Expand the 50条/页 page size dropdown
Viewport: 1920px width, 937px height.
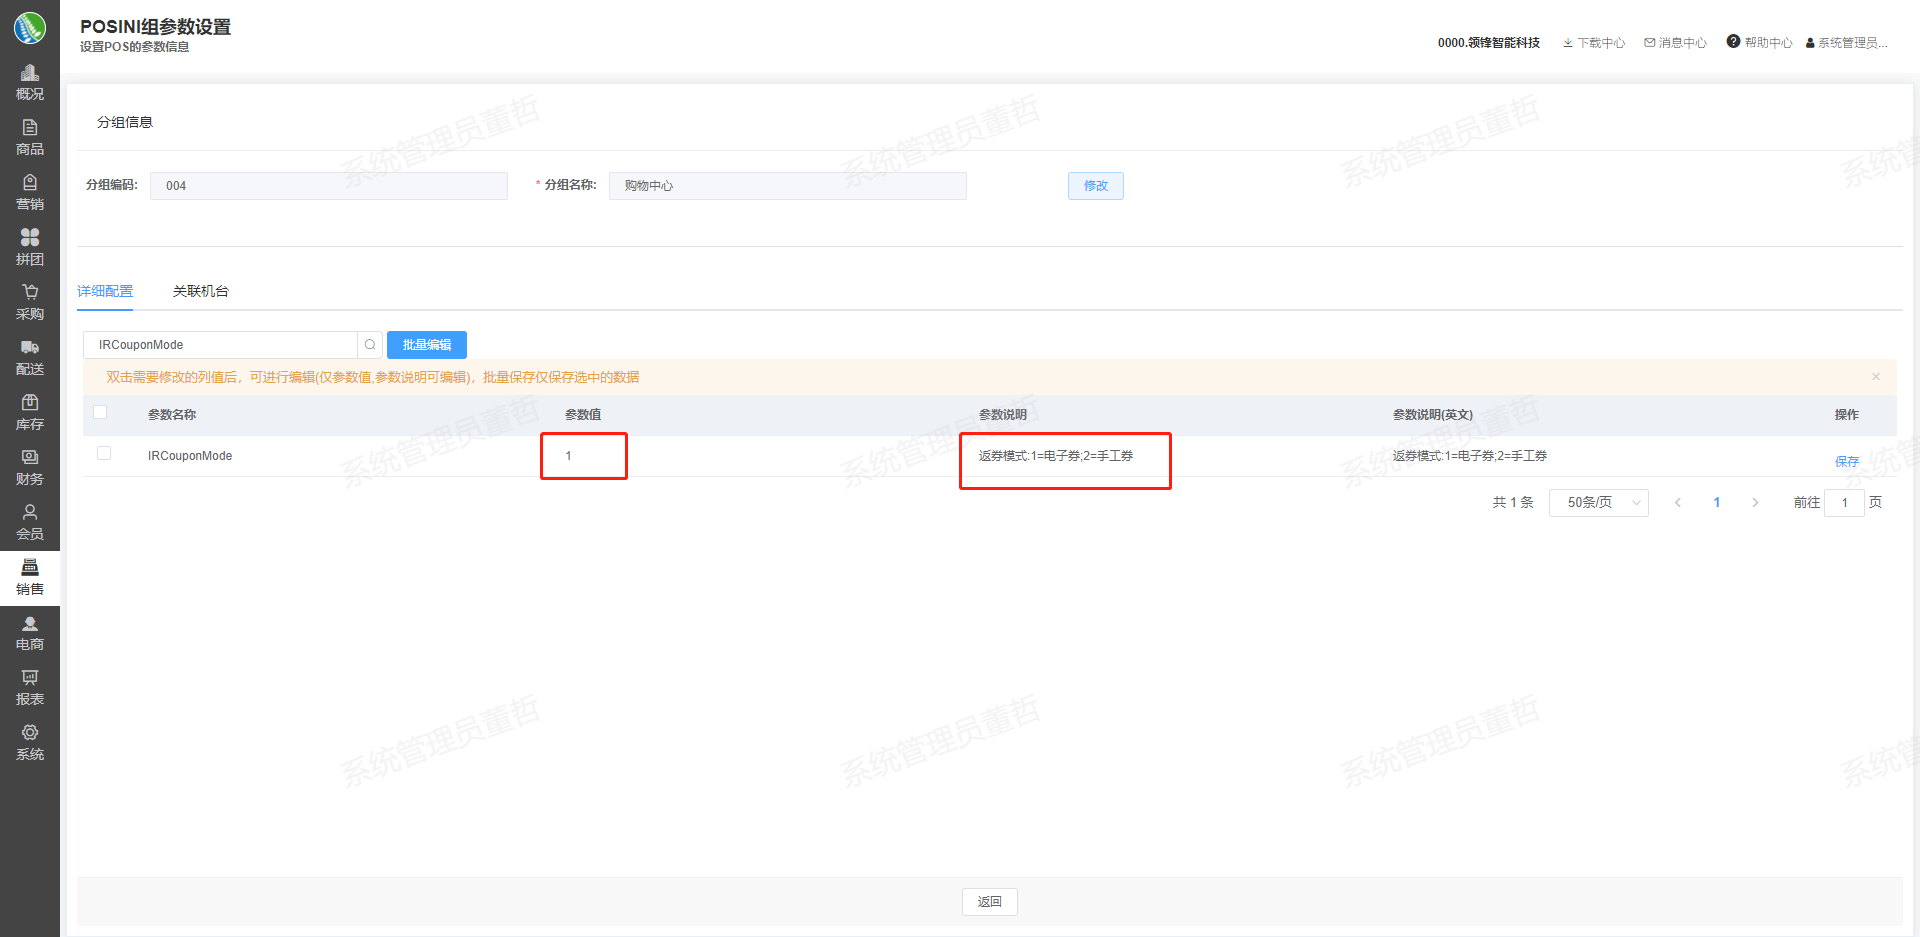click(x=1598, y=502)
